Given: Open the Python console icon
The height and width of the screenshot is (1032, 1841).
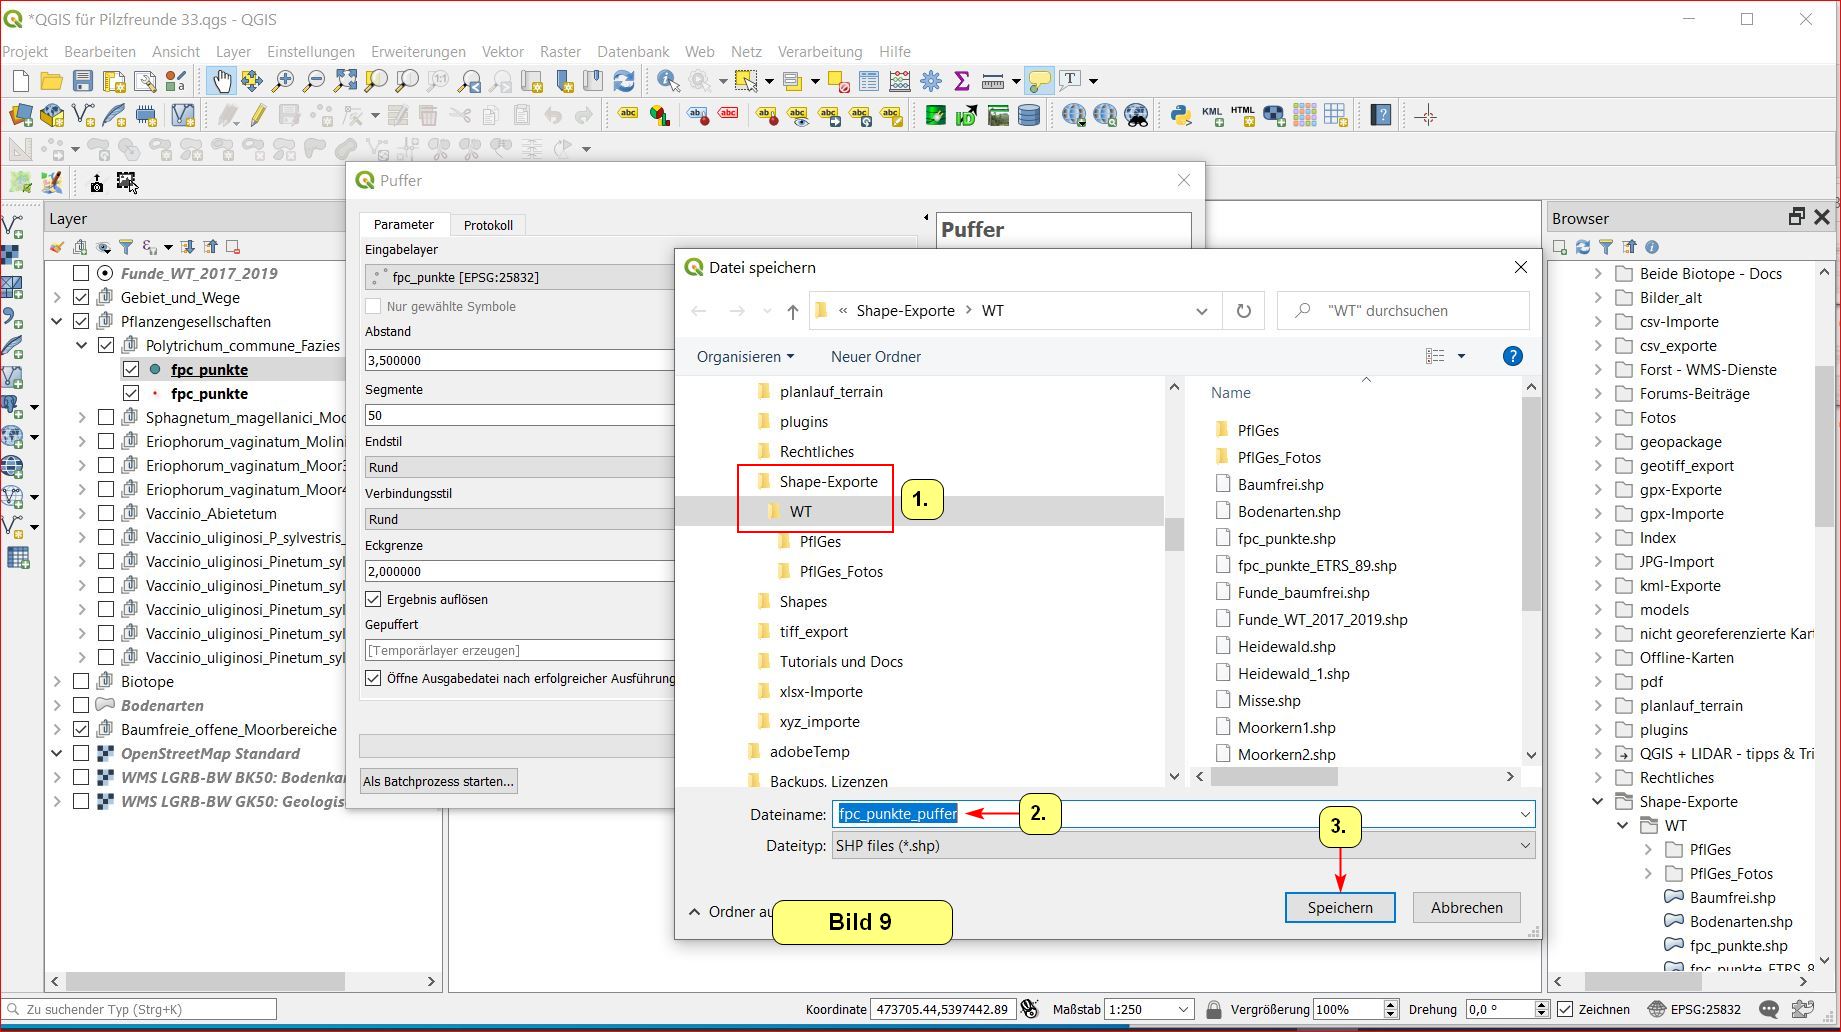Looking at the screenshot, I should [x=1180, y=116].
